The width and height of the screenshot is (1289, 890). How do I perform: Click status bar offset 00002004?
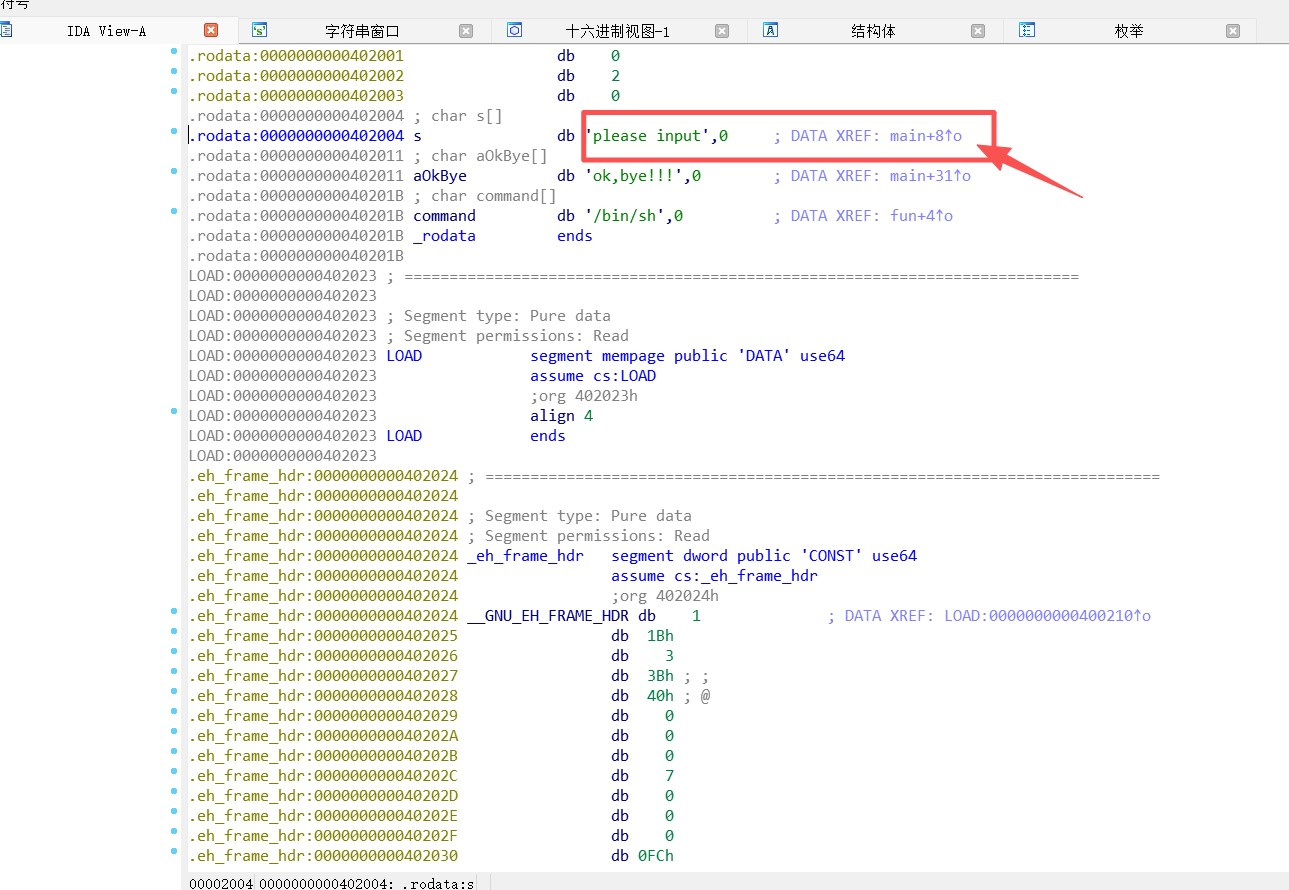tap(220, 883)
